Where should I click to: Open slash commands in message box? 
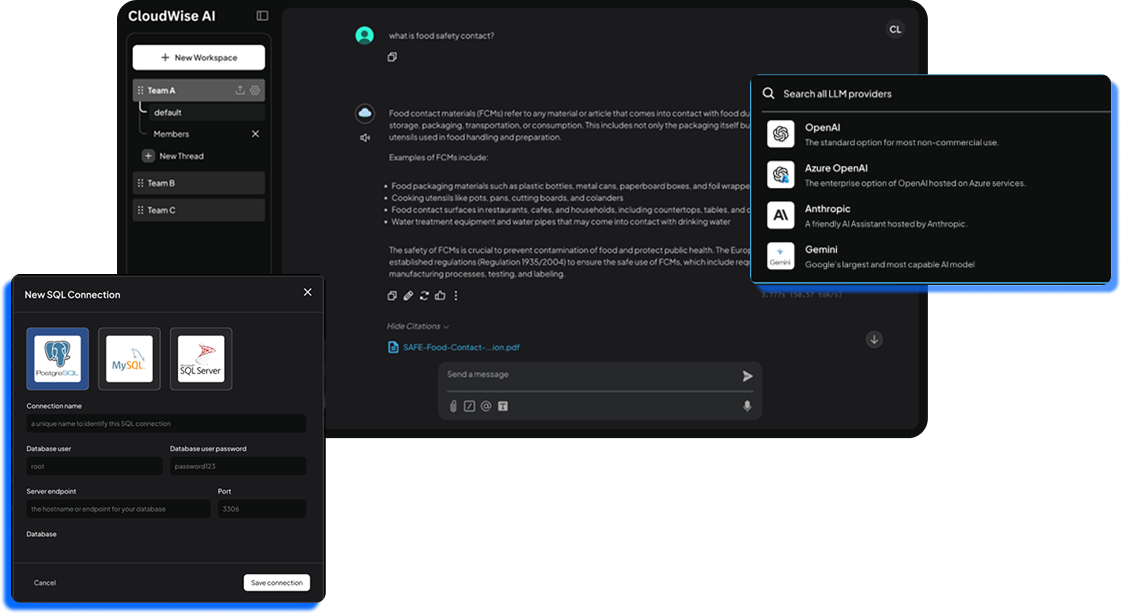click(469, 406)
